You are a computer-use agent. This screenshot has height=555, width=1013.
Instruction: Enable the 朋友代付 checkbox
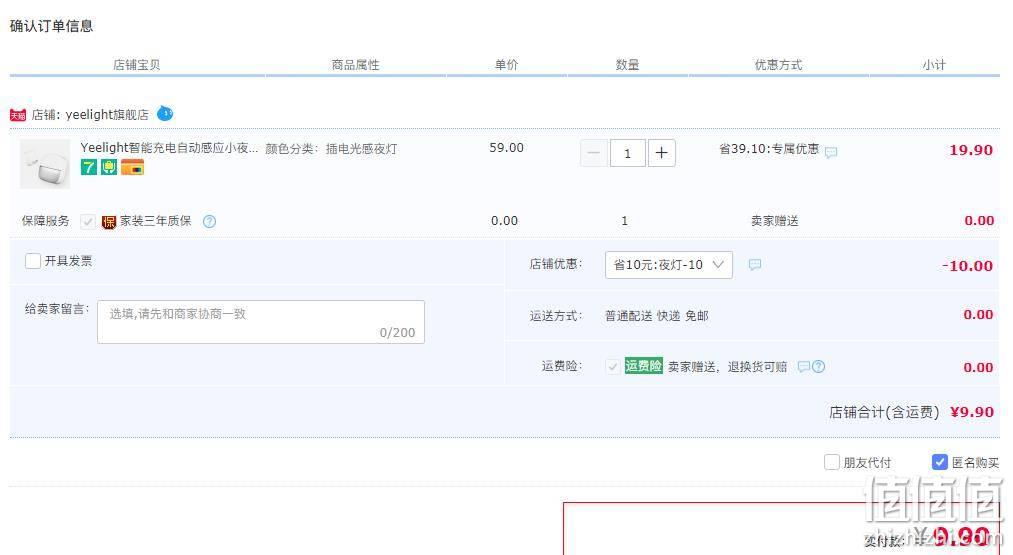(831, 462)
